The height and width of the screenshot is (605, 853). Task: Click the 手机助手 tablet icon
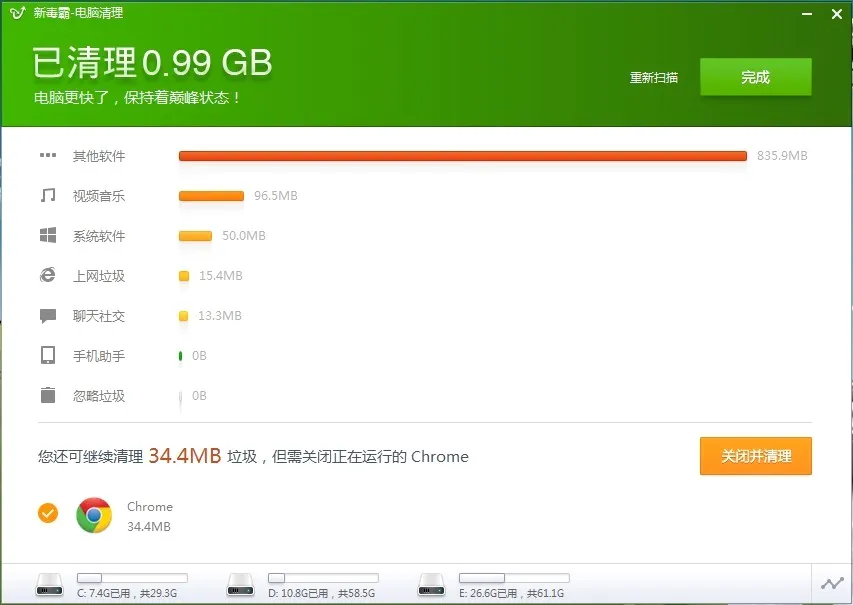(x=48, y=356)
